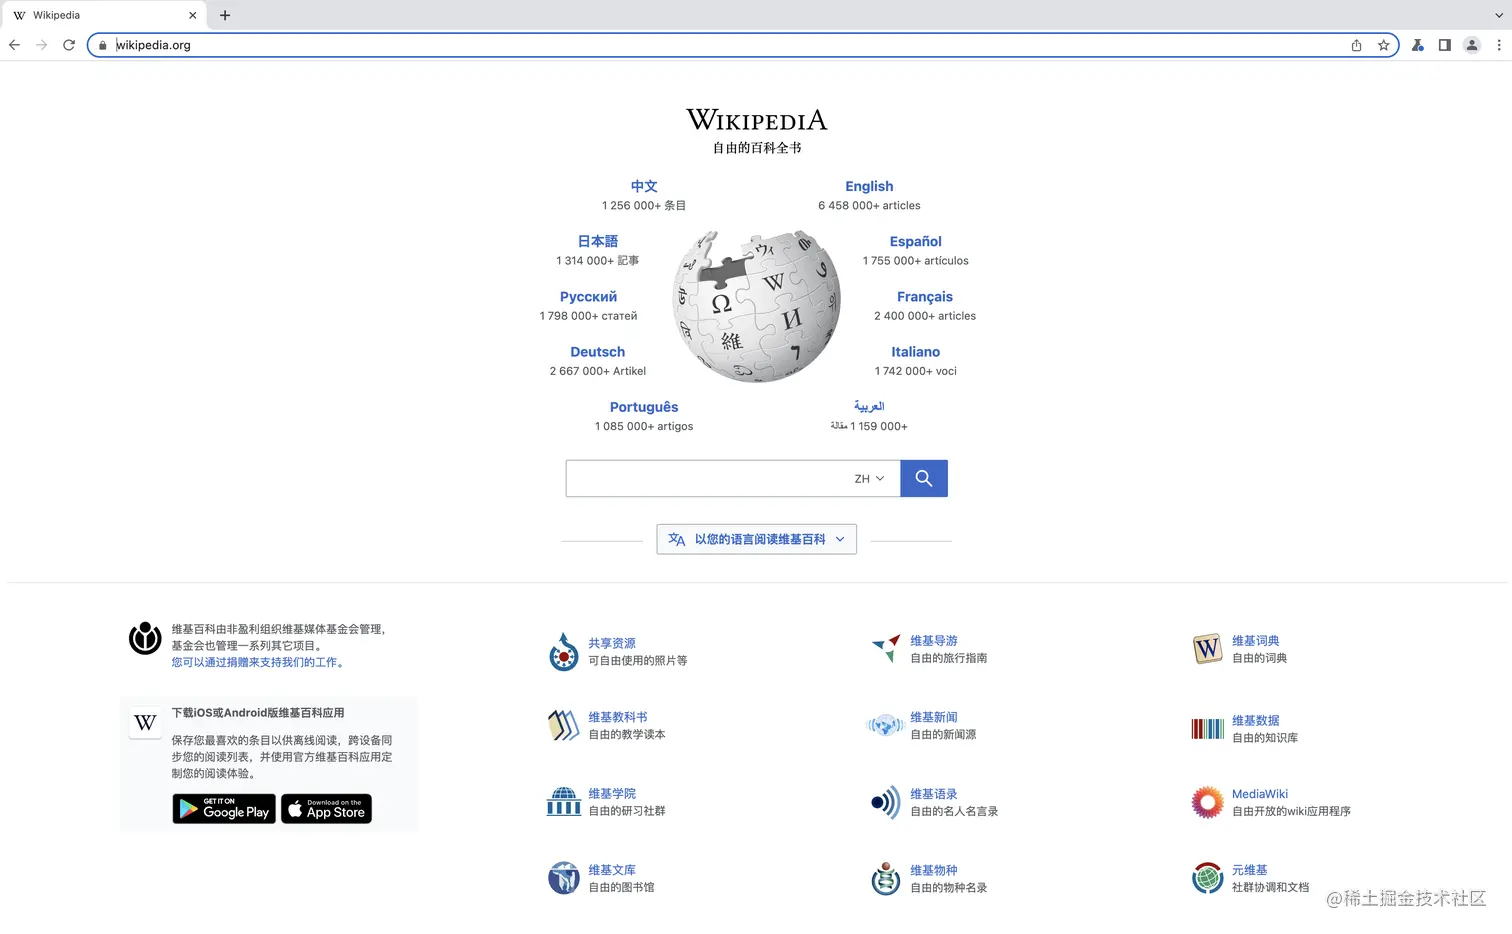This screenshot has width=1512, height=934.
Task: Click the 维基教科书 text link
Action: coord(618,717)
